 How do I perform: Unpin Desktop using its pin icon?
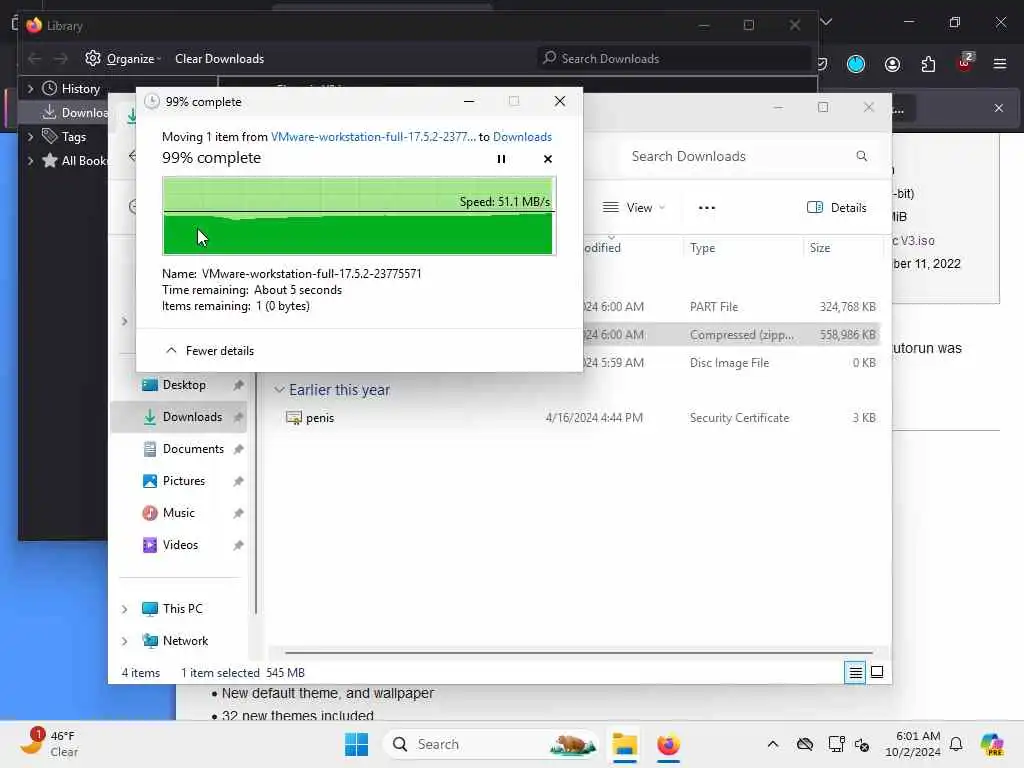tap(238, 385)
